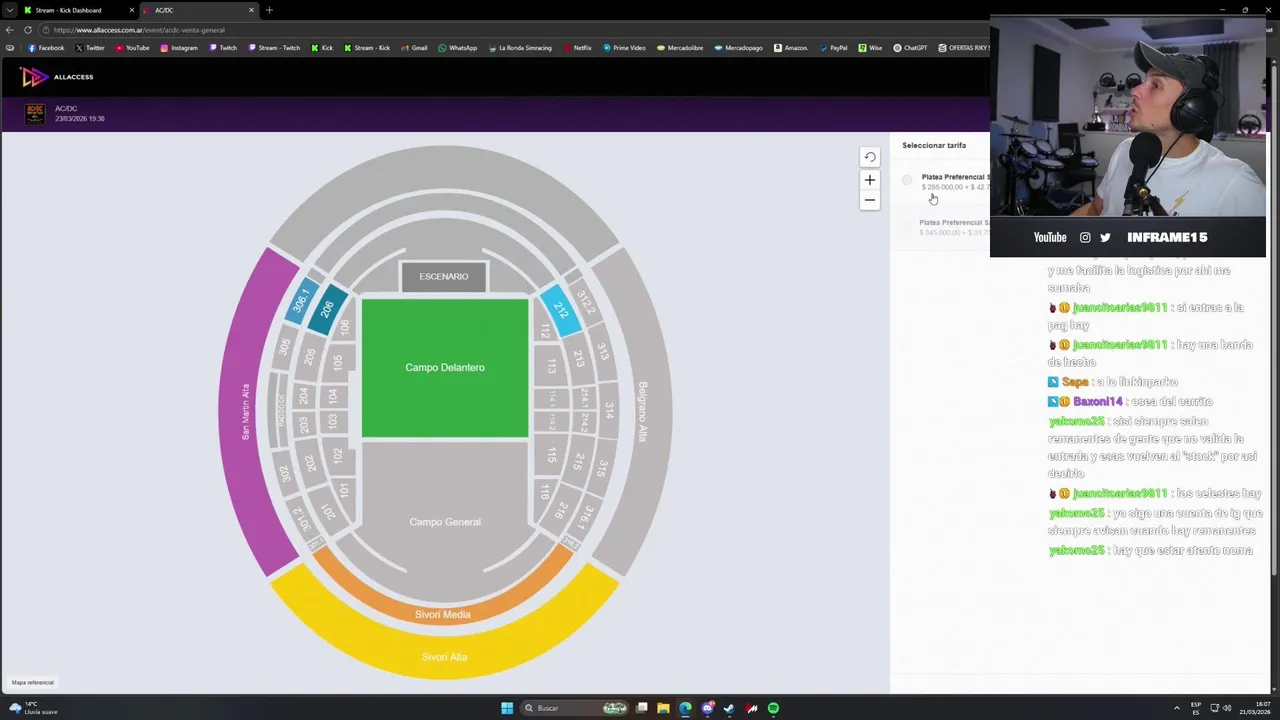Image resolution: width=1280 pixels, height=720 pixels.
Task: Open the Stream - Twitch bookmark
Action: (x=274, y=48)
